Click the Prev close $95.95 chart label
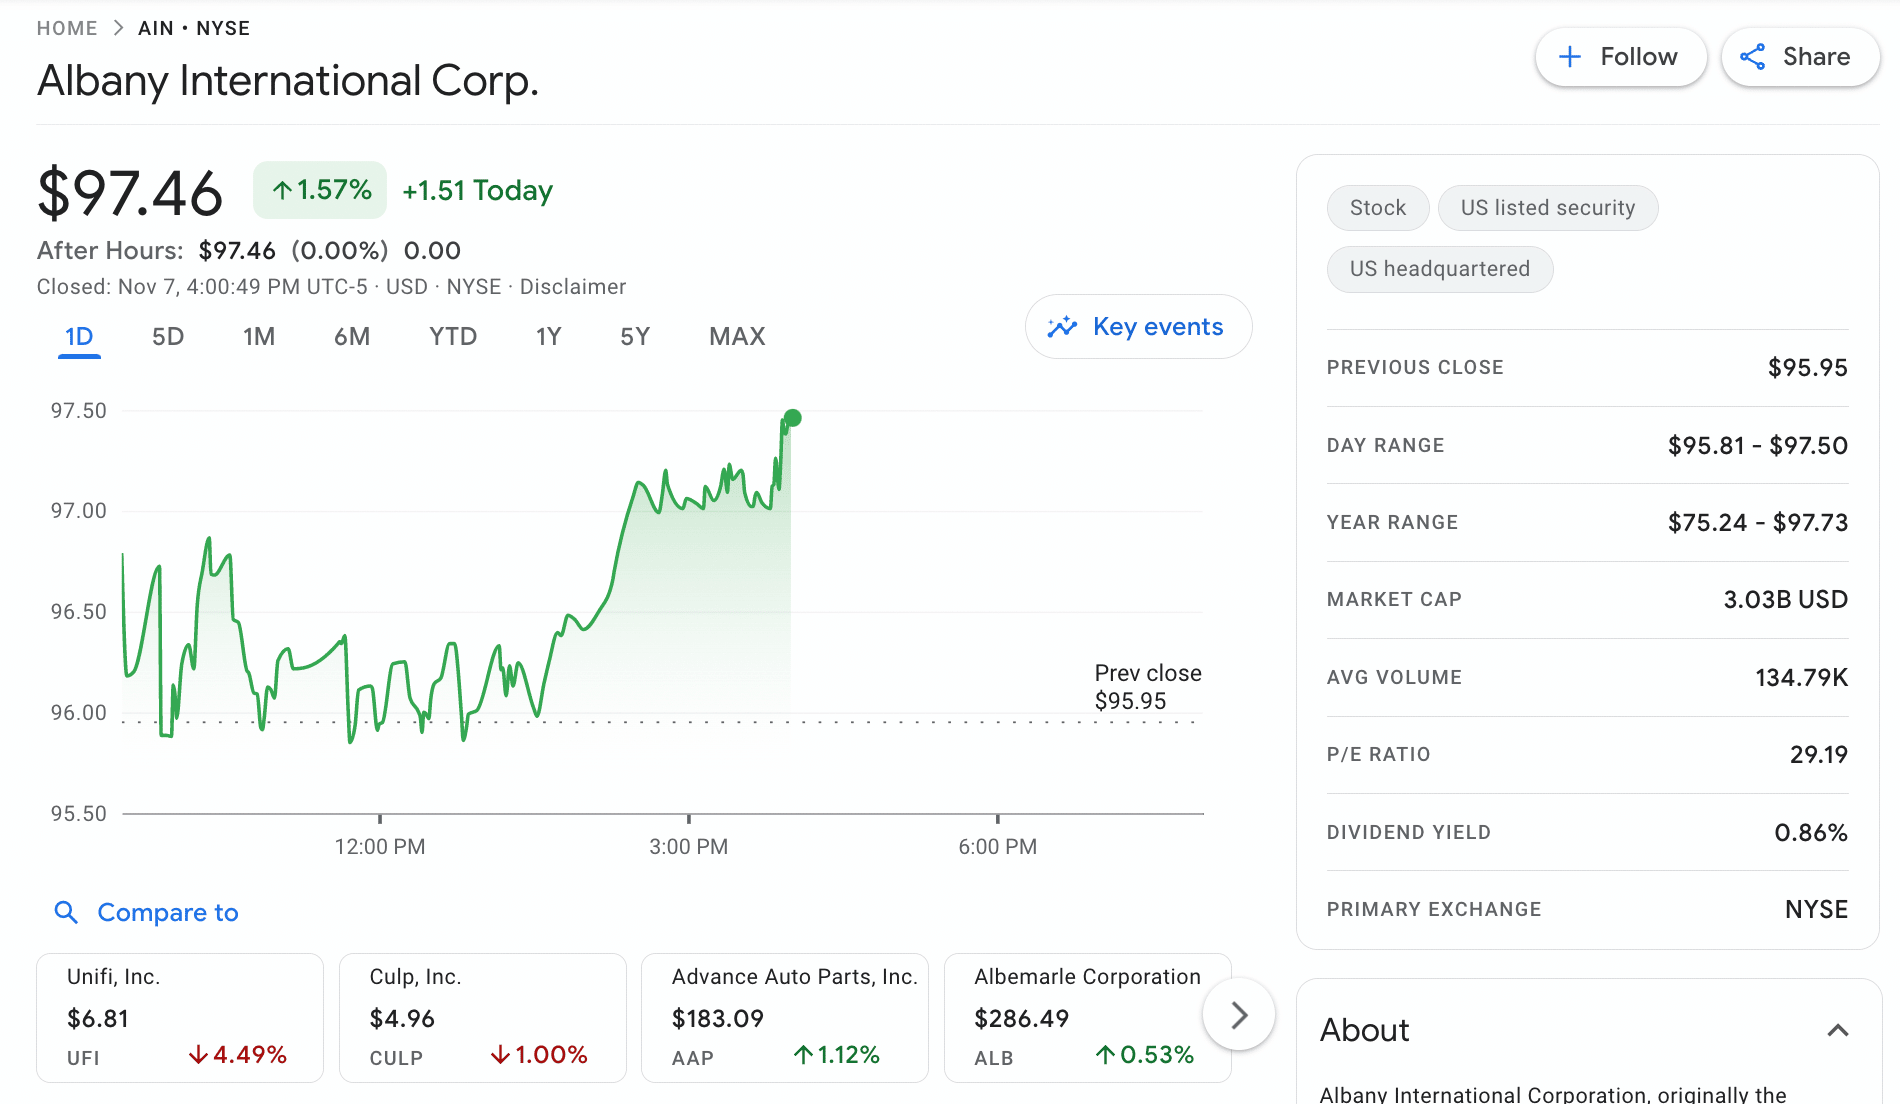The image size is (1900, 1104). coord(1147,687)
